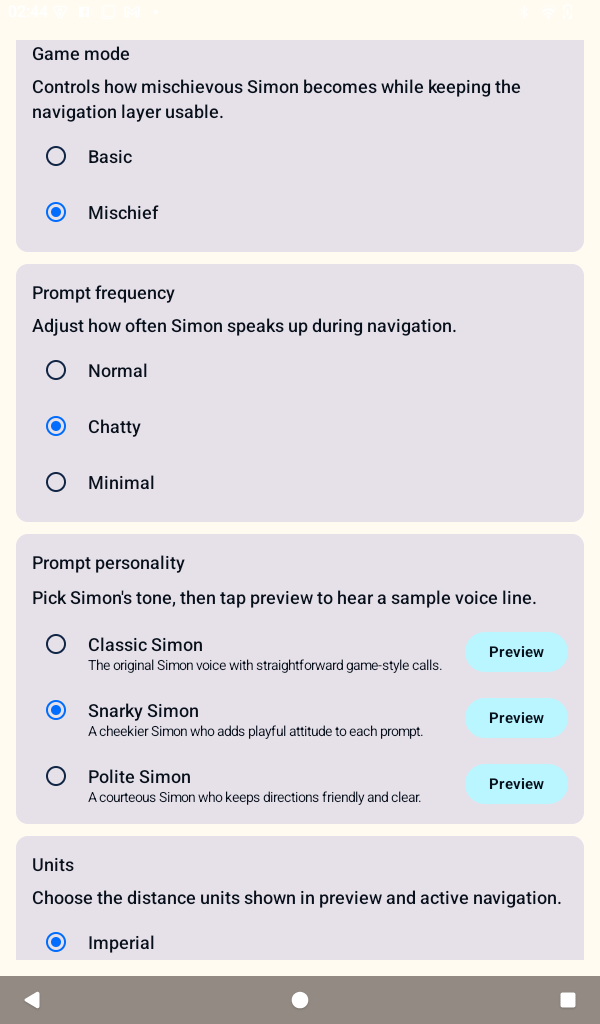Select the Chatty prompt frequency
This screenshot has width=600, height=1024.
pos(56,426)
